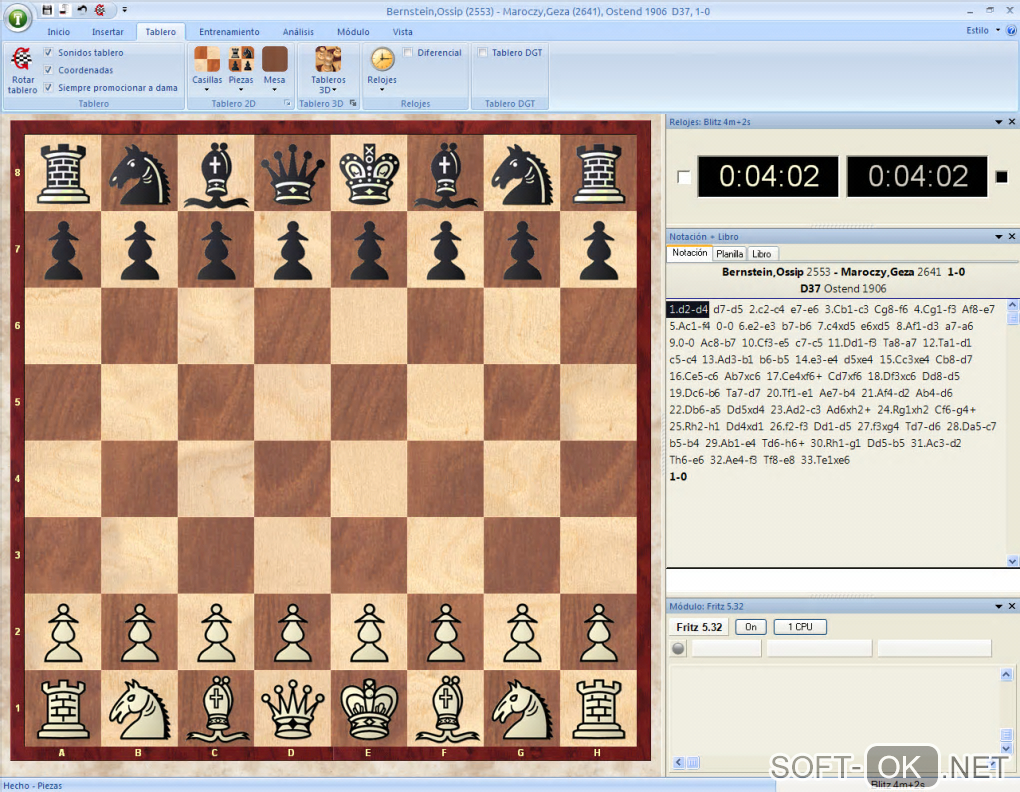This screenshot has width=1020, height=792.
Task: Open the Relojes clock options
Action: pyautogui.click(x=382, y=68)
